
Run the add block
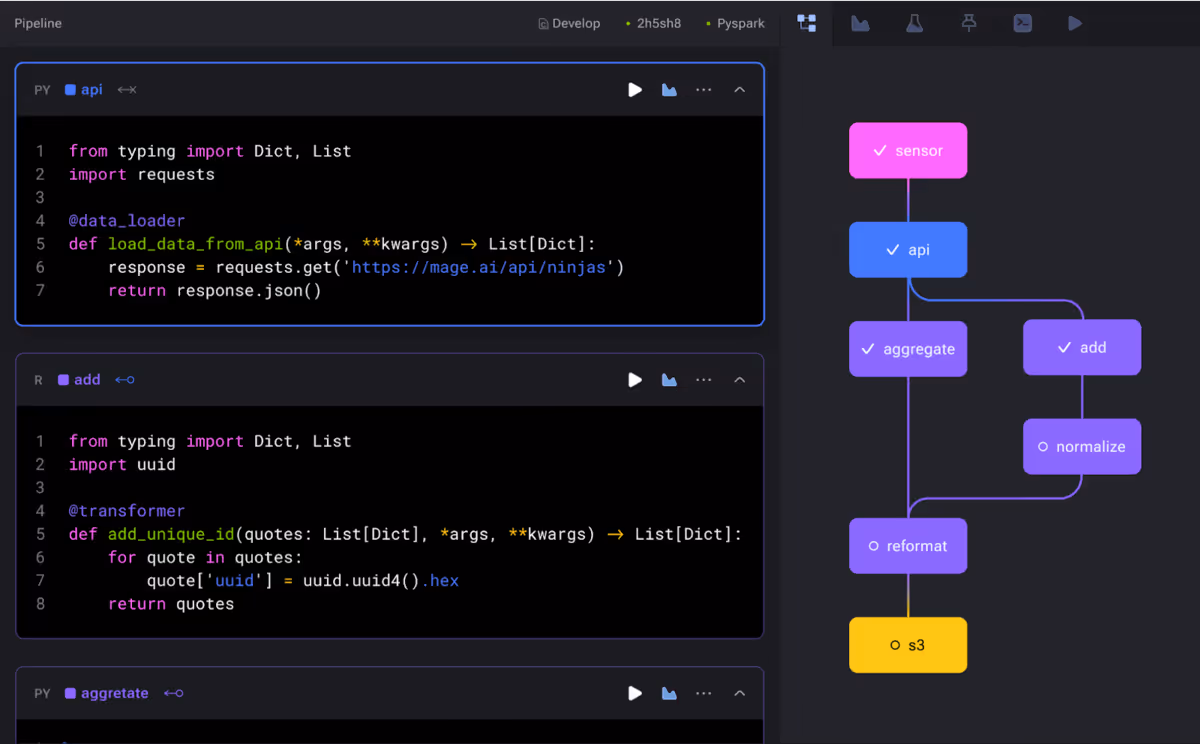[635, 380]
